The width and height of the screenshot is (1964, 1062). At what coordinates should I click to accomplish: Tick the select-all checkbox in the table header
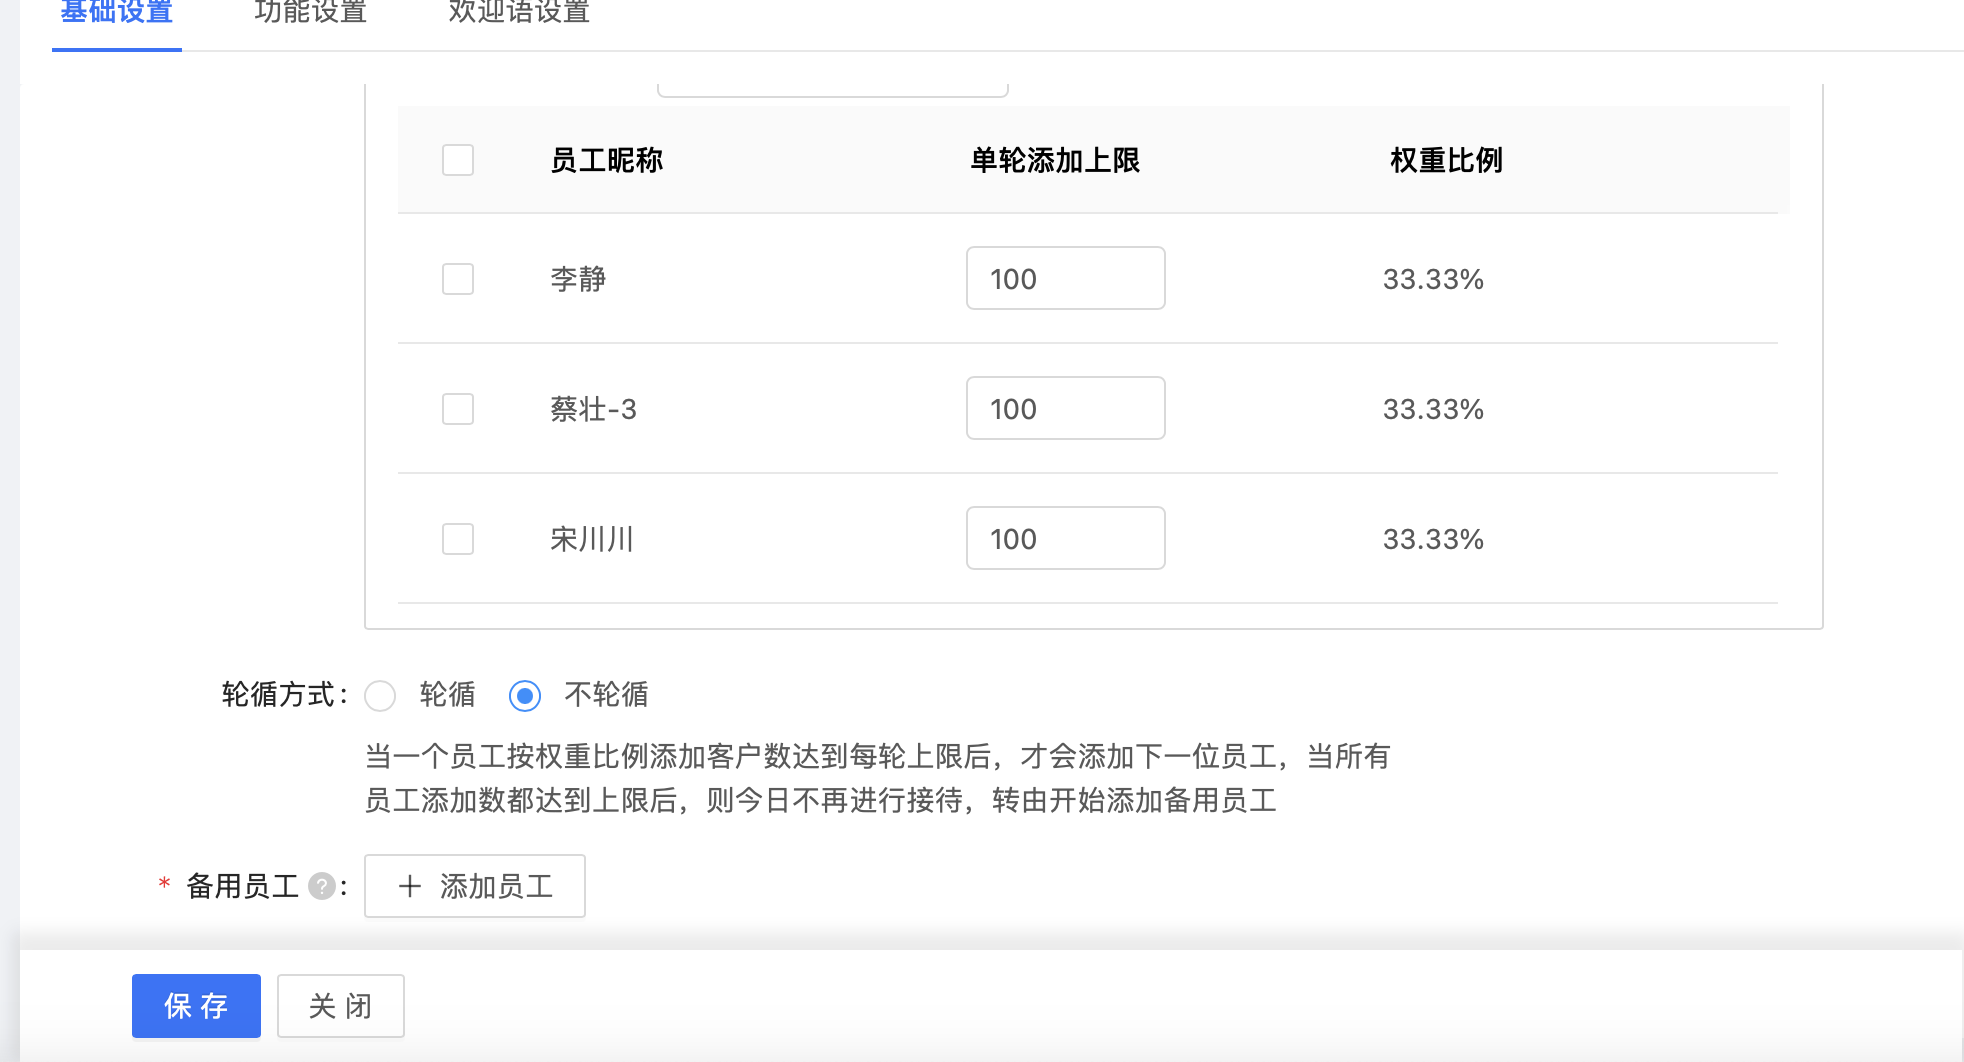(x=458, y=160)
